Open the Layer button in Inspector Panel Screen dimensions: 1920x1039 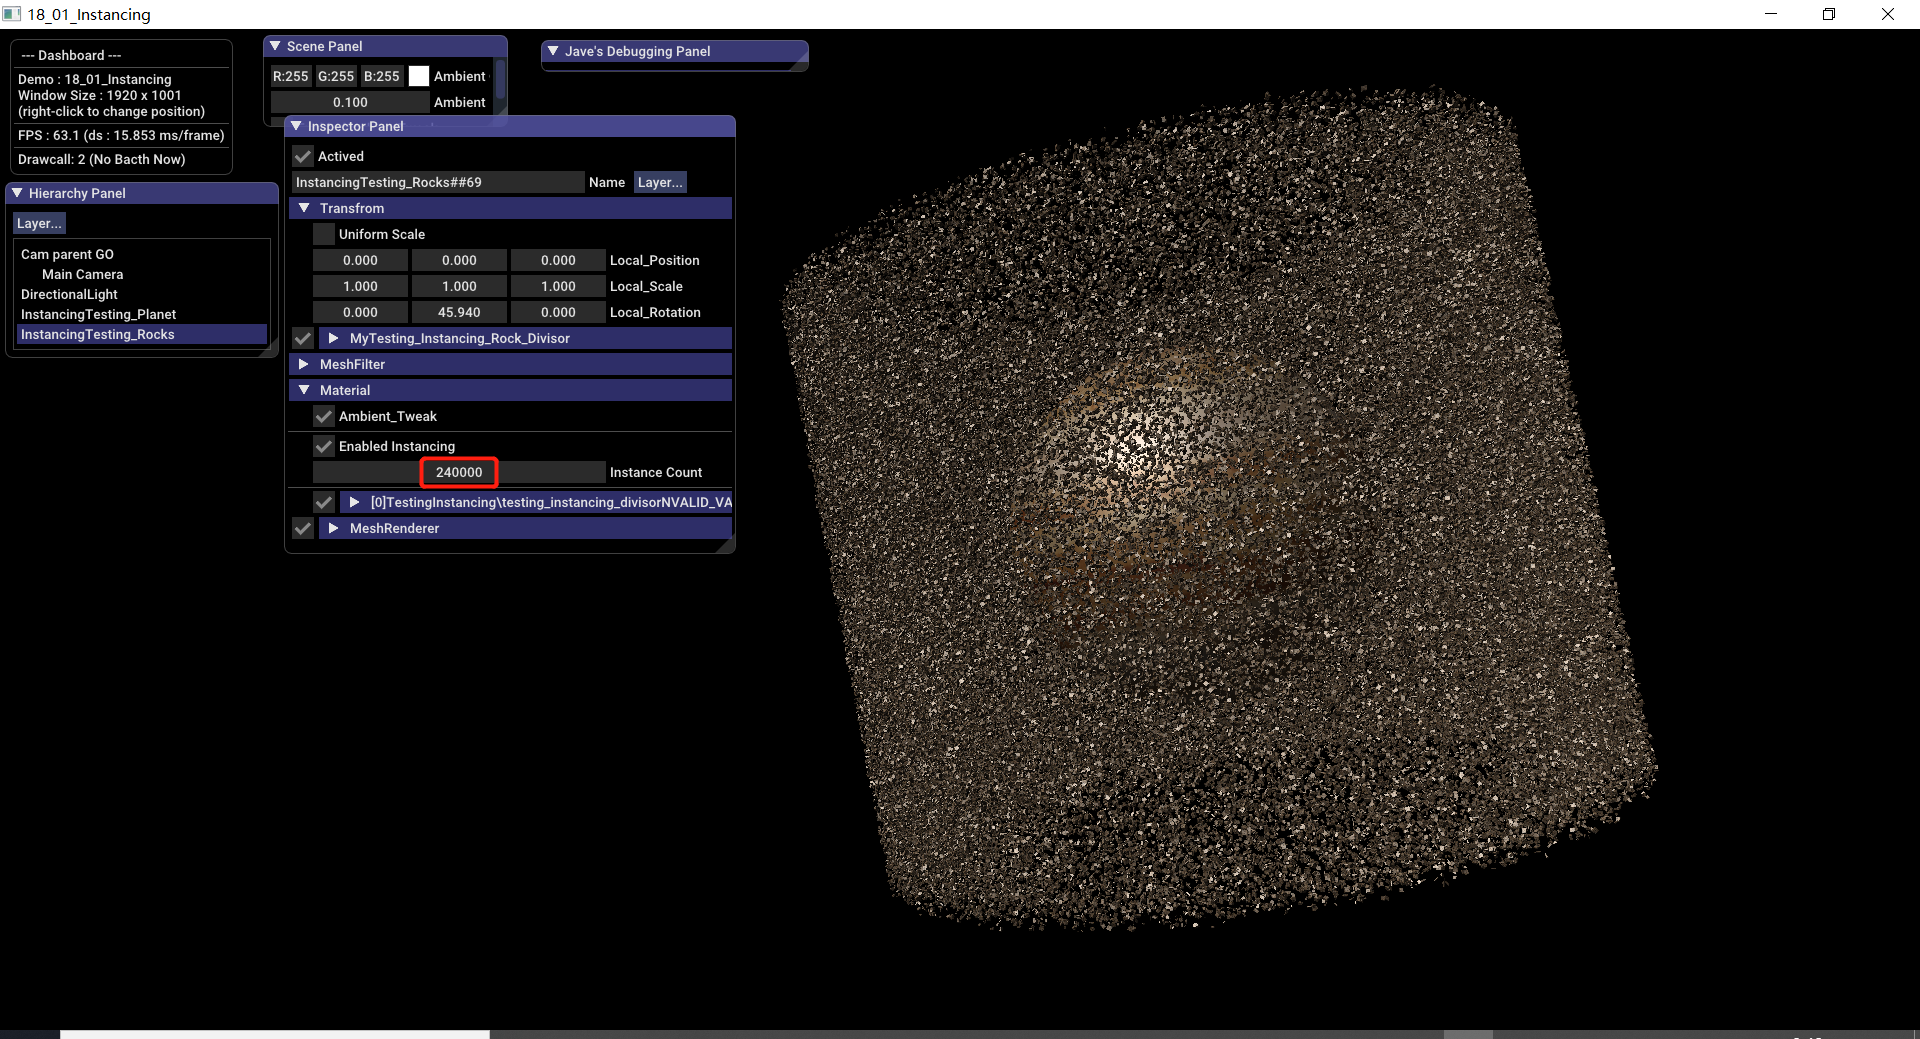tap(660, 182)
